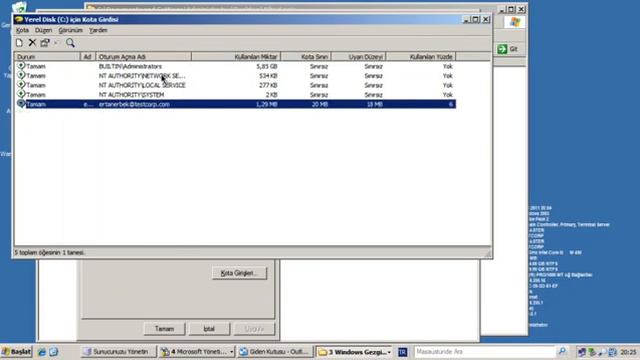Click the Find magnifier toolbar icon
Viewport: 640px width, 360px height.
70,43
